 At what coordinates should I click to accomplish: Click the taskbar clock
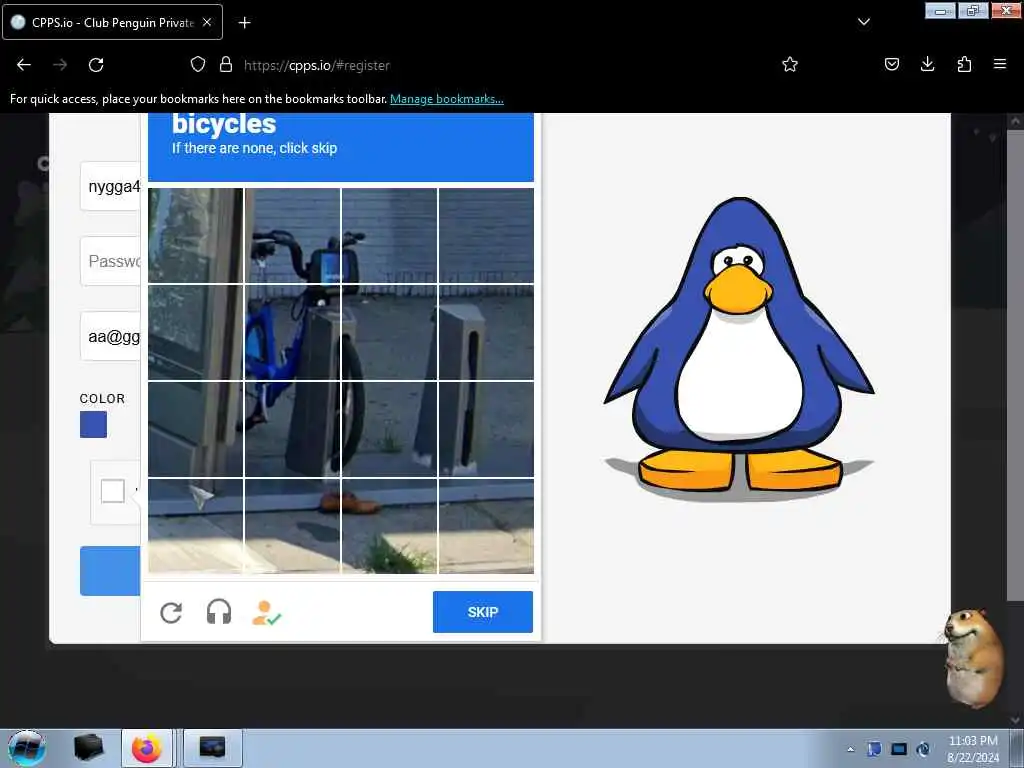coord(973,749)
